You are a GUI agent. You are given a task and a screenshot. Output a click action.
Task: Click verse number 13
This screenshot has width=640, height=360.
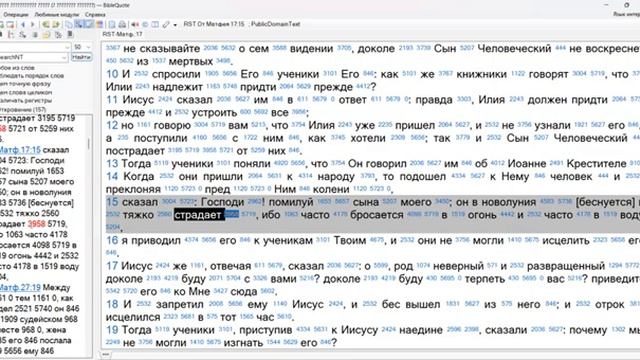click(x=112, y=164)
